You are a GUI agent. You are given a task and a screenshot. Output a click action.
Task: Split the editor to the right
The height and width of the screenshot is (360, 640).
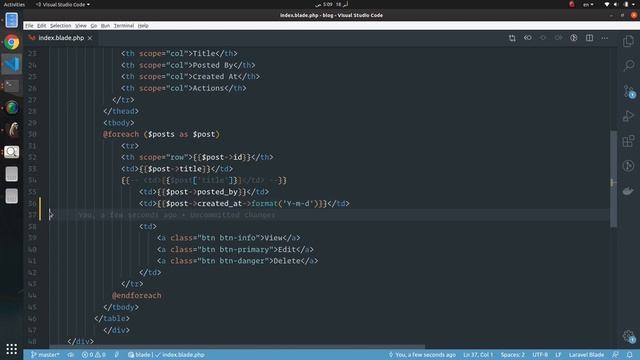point(589,38)
